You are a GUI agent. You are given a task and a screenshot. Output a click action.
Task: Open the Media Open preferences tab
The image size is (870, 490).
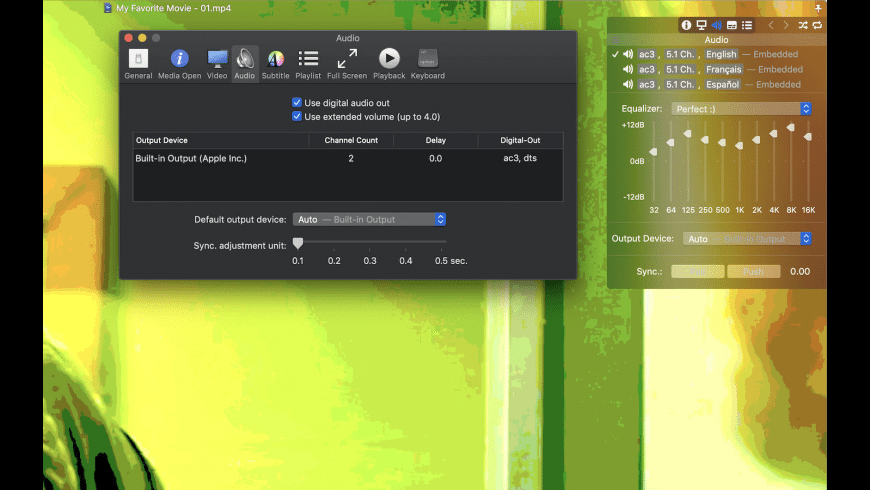(x=179, y=64)
